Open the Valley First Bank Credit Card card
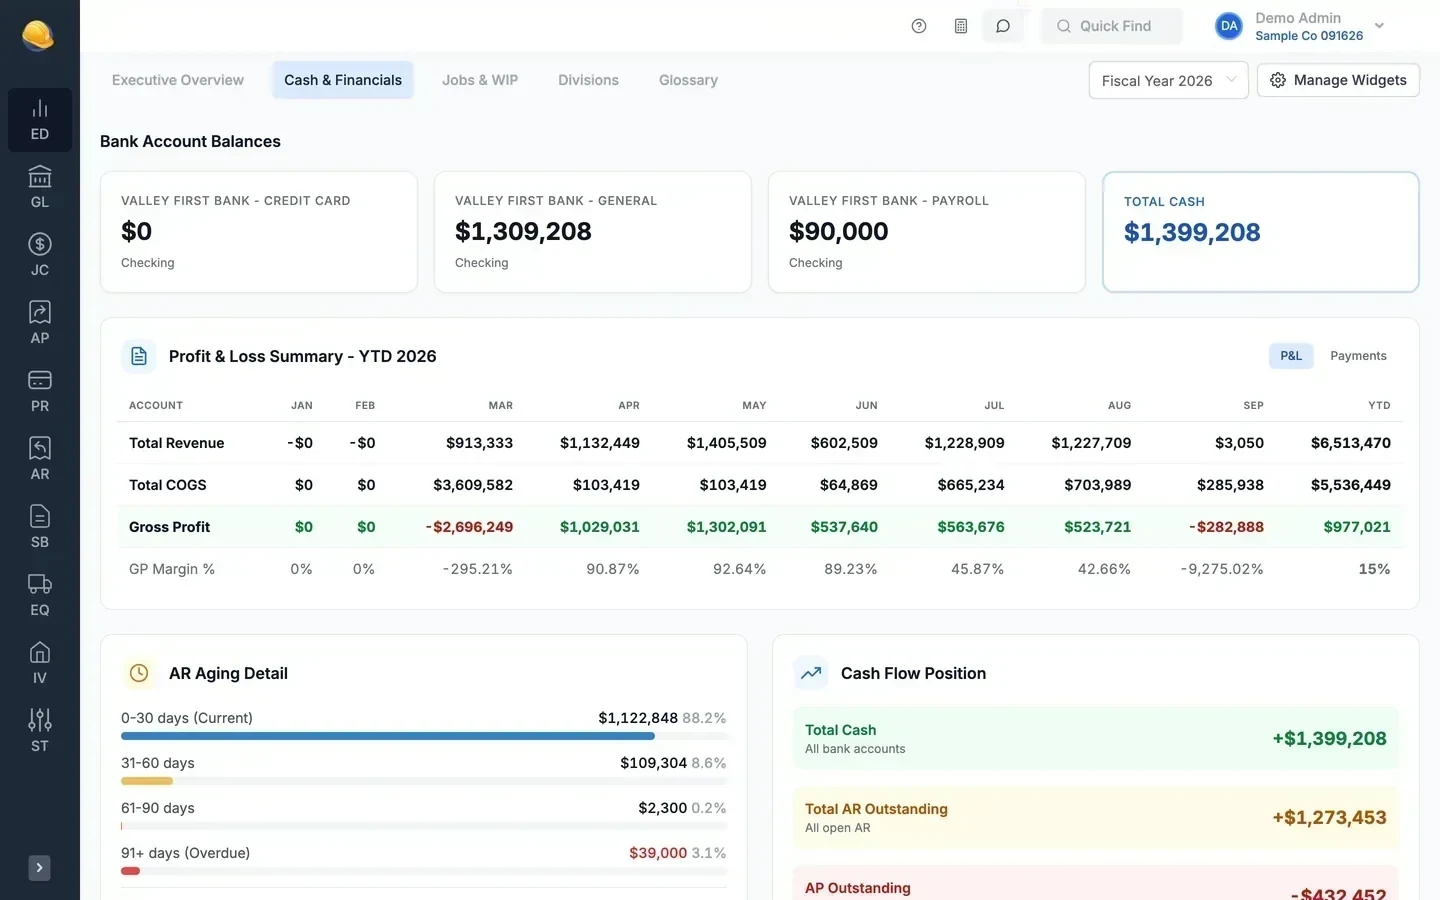 259,232
